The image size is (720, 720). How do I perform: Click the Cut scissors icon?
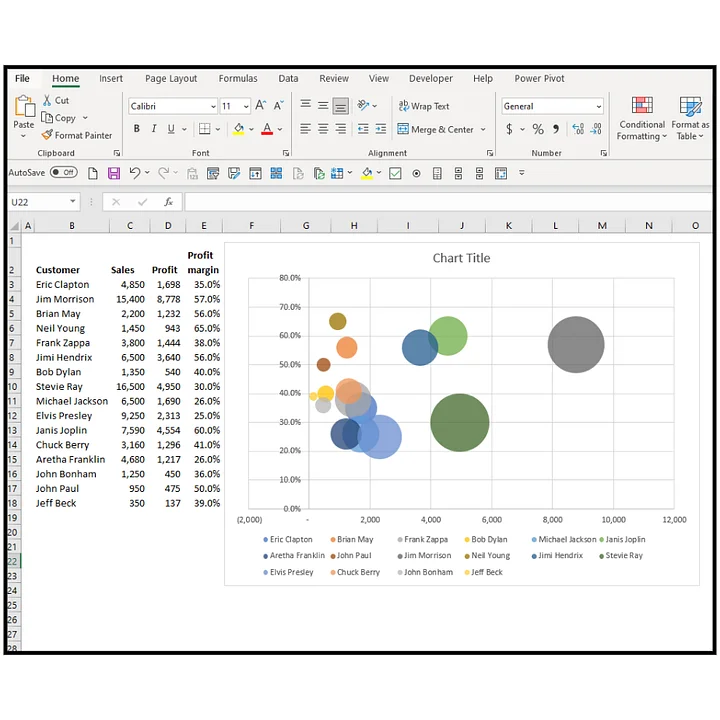pos(47,100)
